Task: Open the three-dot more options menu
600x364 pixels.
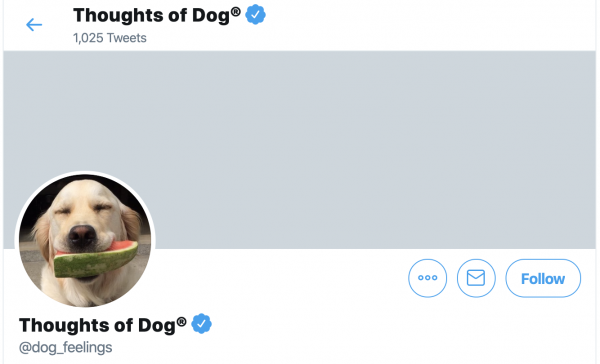Action: tap(427, 278)
